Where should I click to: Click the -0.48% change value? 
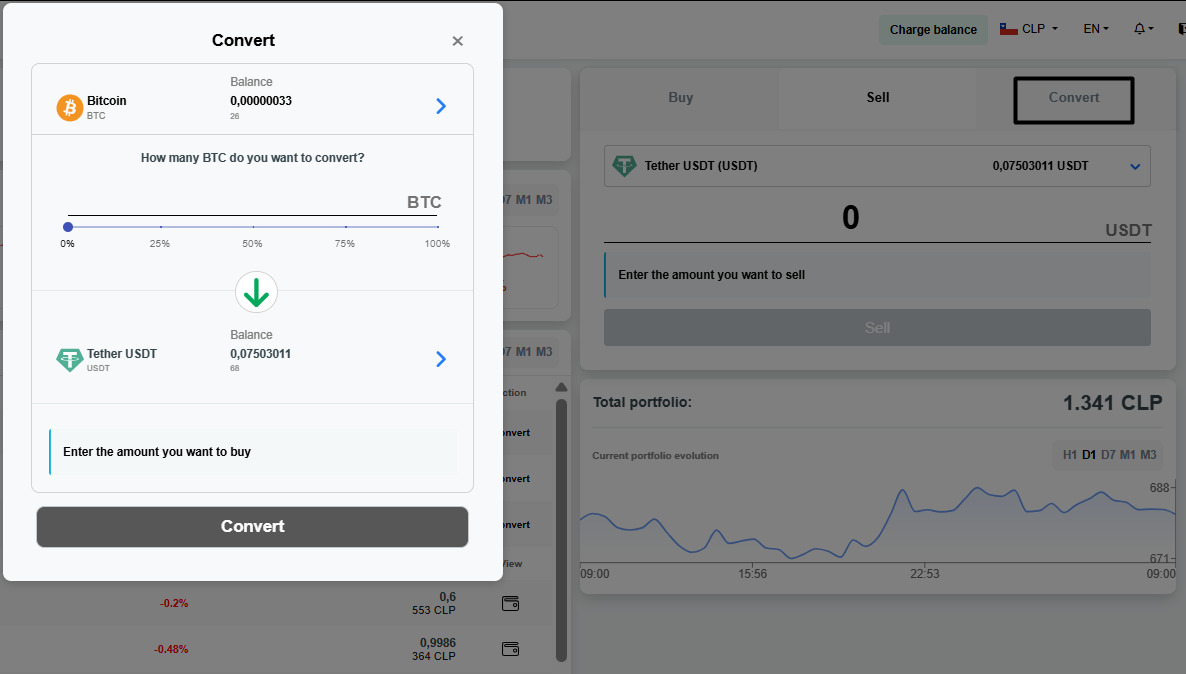click(x=172, y=649)
